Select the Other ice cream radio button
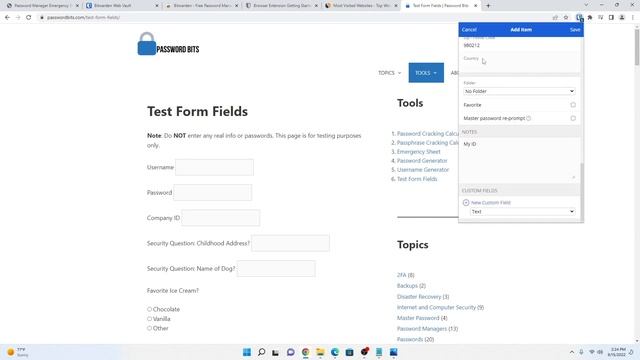The height and width of the screenshot is (360, 640). (x=149, y=328)
